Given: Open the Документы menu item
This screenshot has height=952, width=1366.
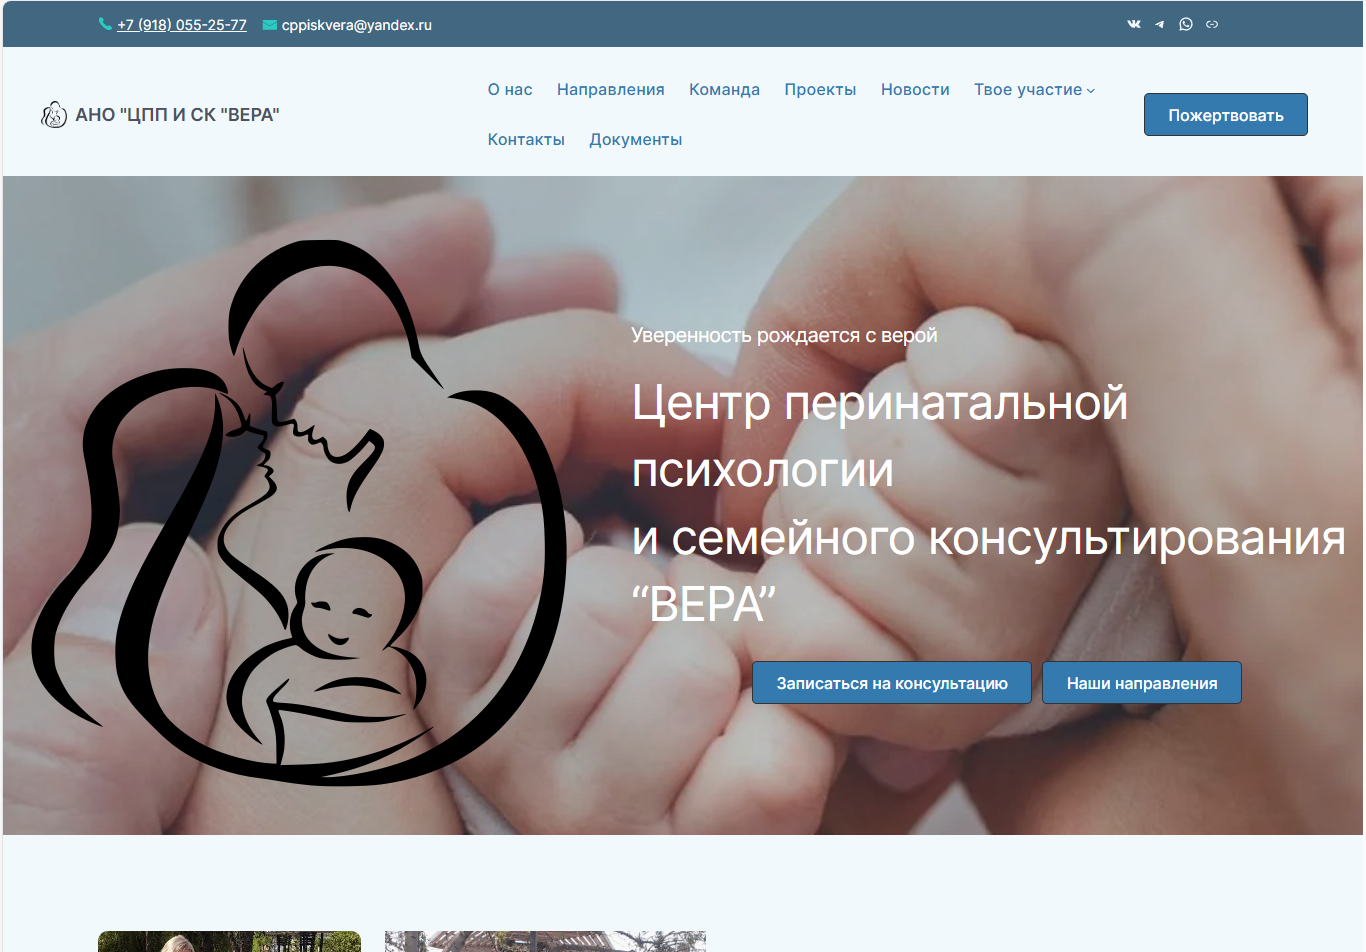Looking at the screenshot, I should pos(636,140).
